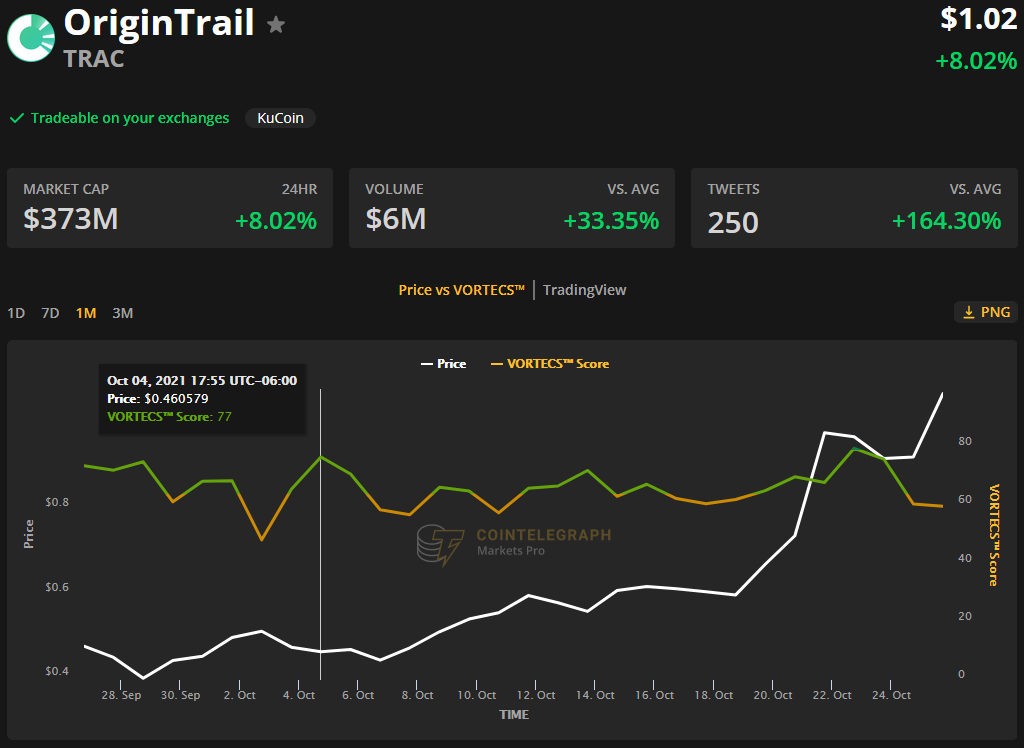Select the 7D time range
The width and height of the screenshot is (1024, 748).
50,313
